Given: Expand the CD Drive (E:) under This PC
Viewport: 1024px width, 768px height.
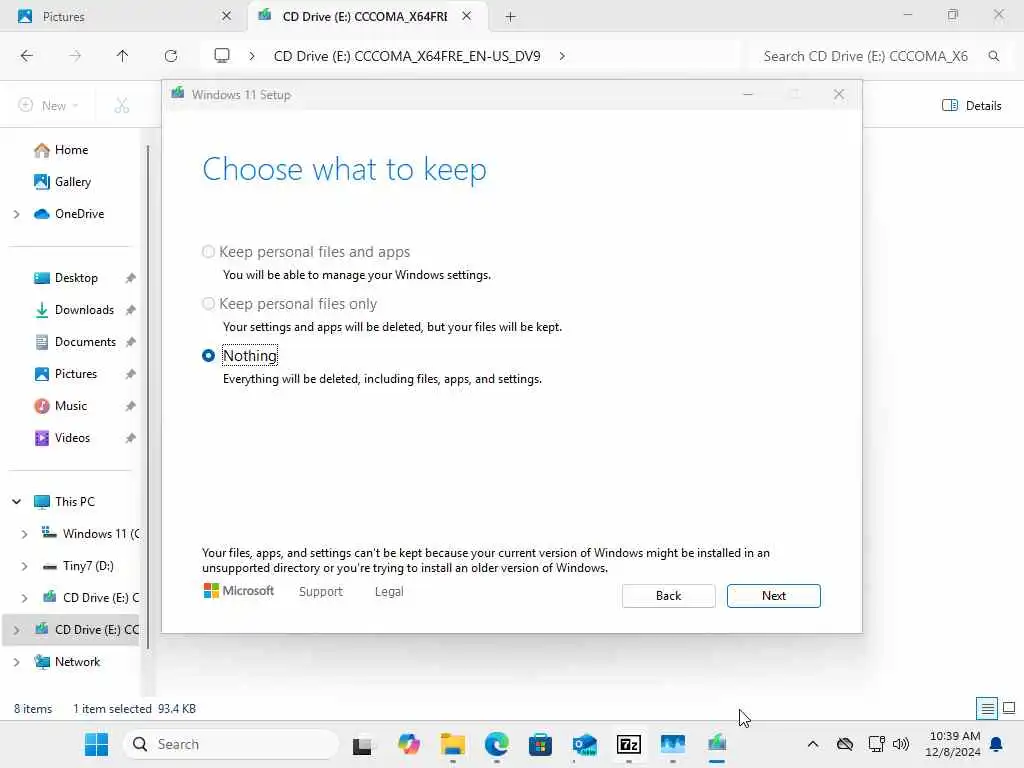Looking at the screenshot, I should (x=24, y=598).
